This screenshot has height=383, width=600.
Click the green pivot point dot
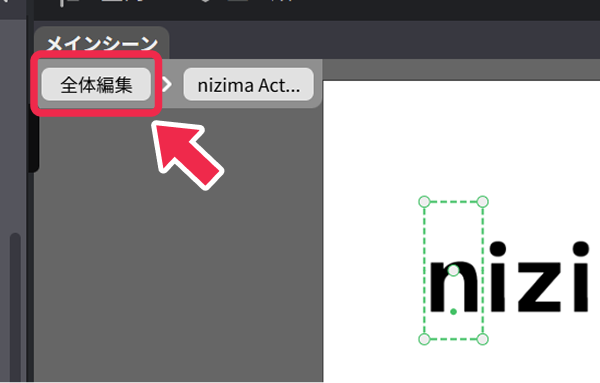click(453, 312)
